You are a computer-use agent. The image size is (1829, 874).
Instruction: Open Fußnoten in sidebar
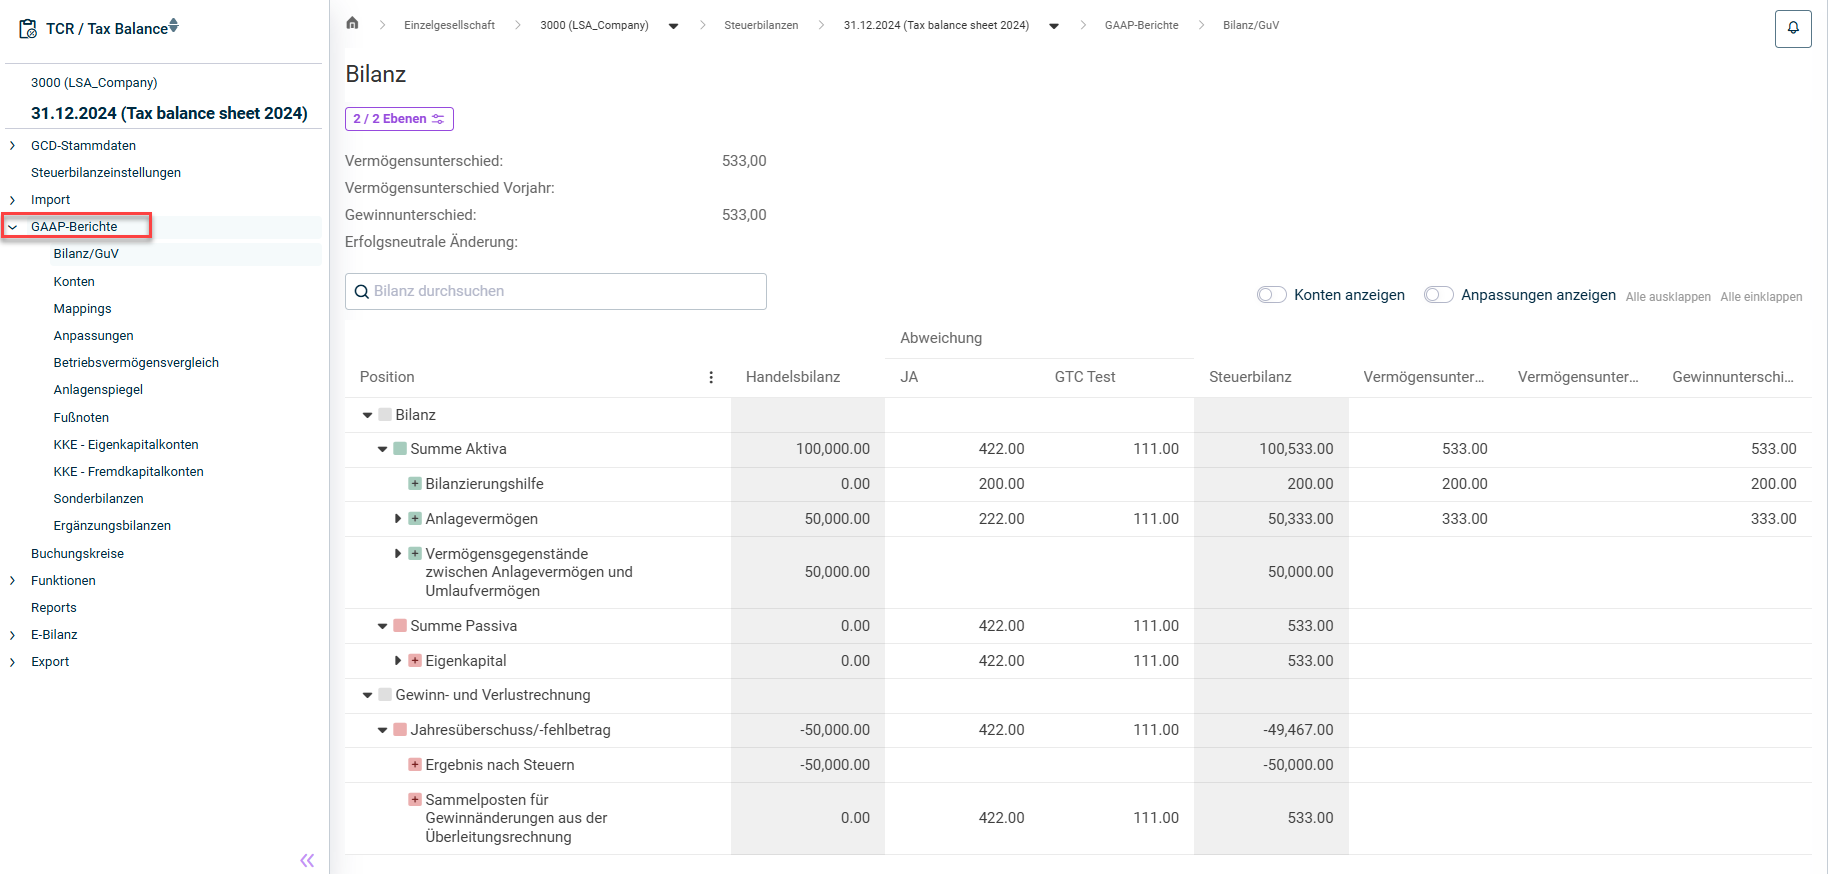click(81, 418)
